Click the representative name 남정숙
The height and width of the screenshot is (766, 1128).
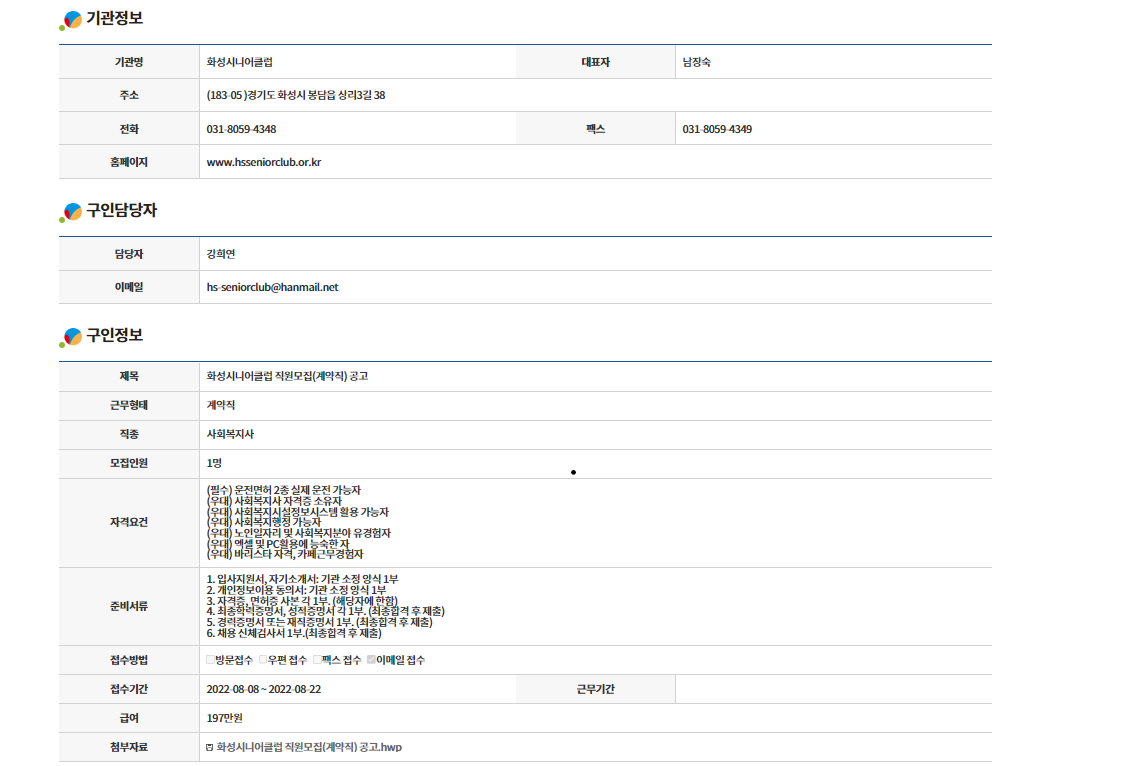click(x=696, y=63)
